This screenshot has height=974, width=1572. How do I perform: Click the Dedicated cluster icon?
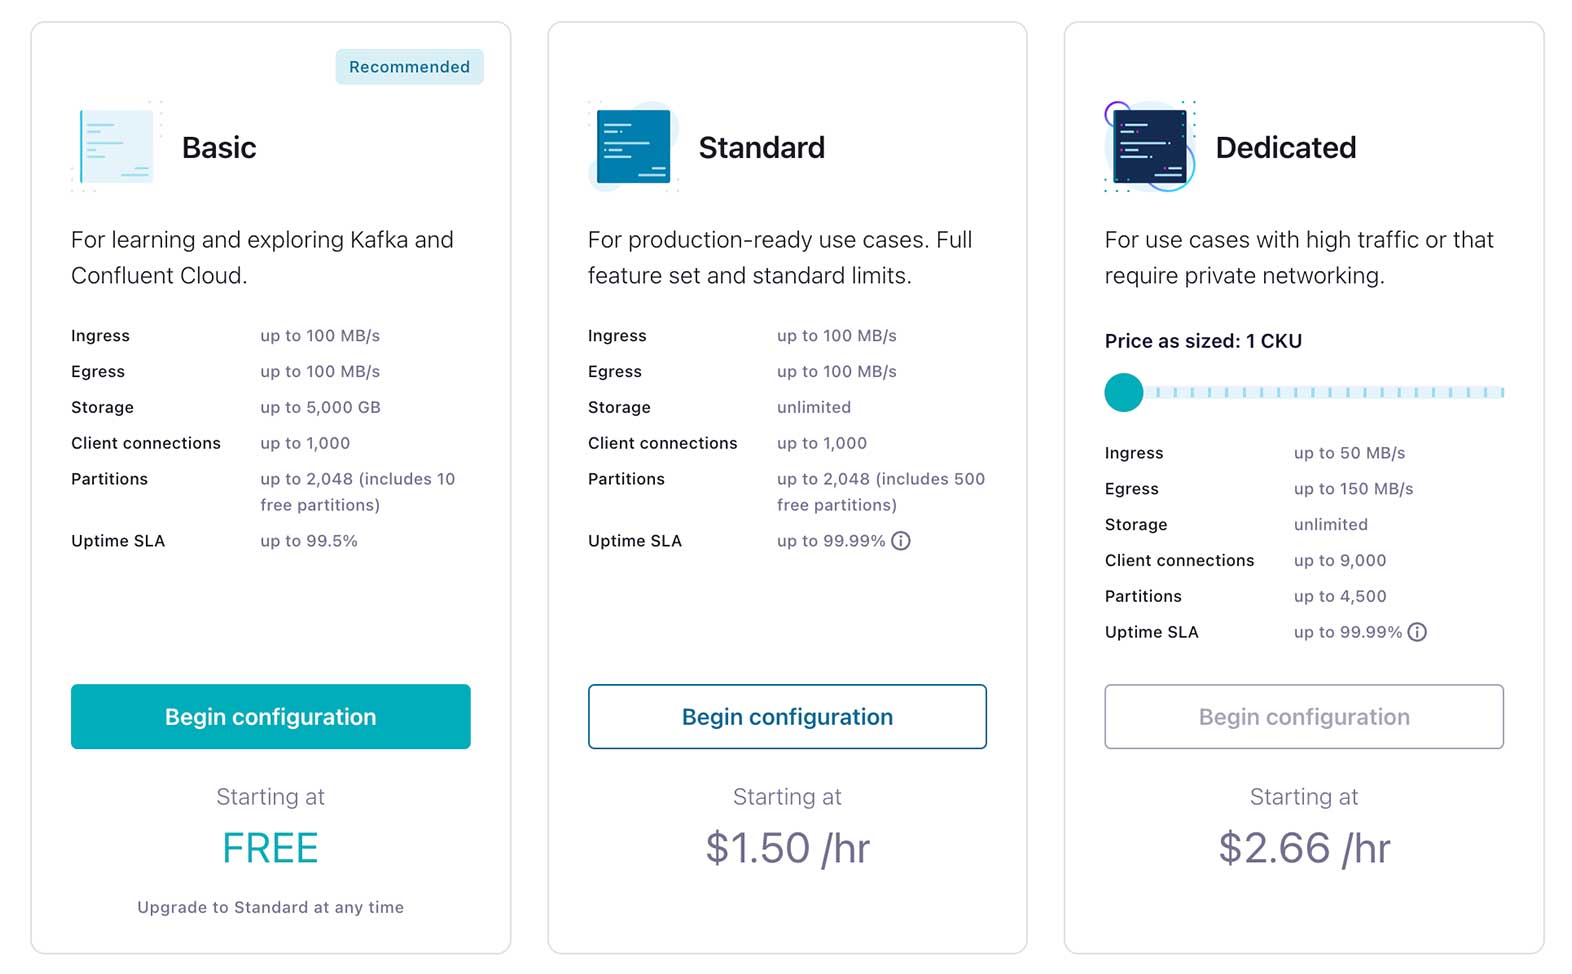pyautogui.click(x=1150, y=147)
